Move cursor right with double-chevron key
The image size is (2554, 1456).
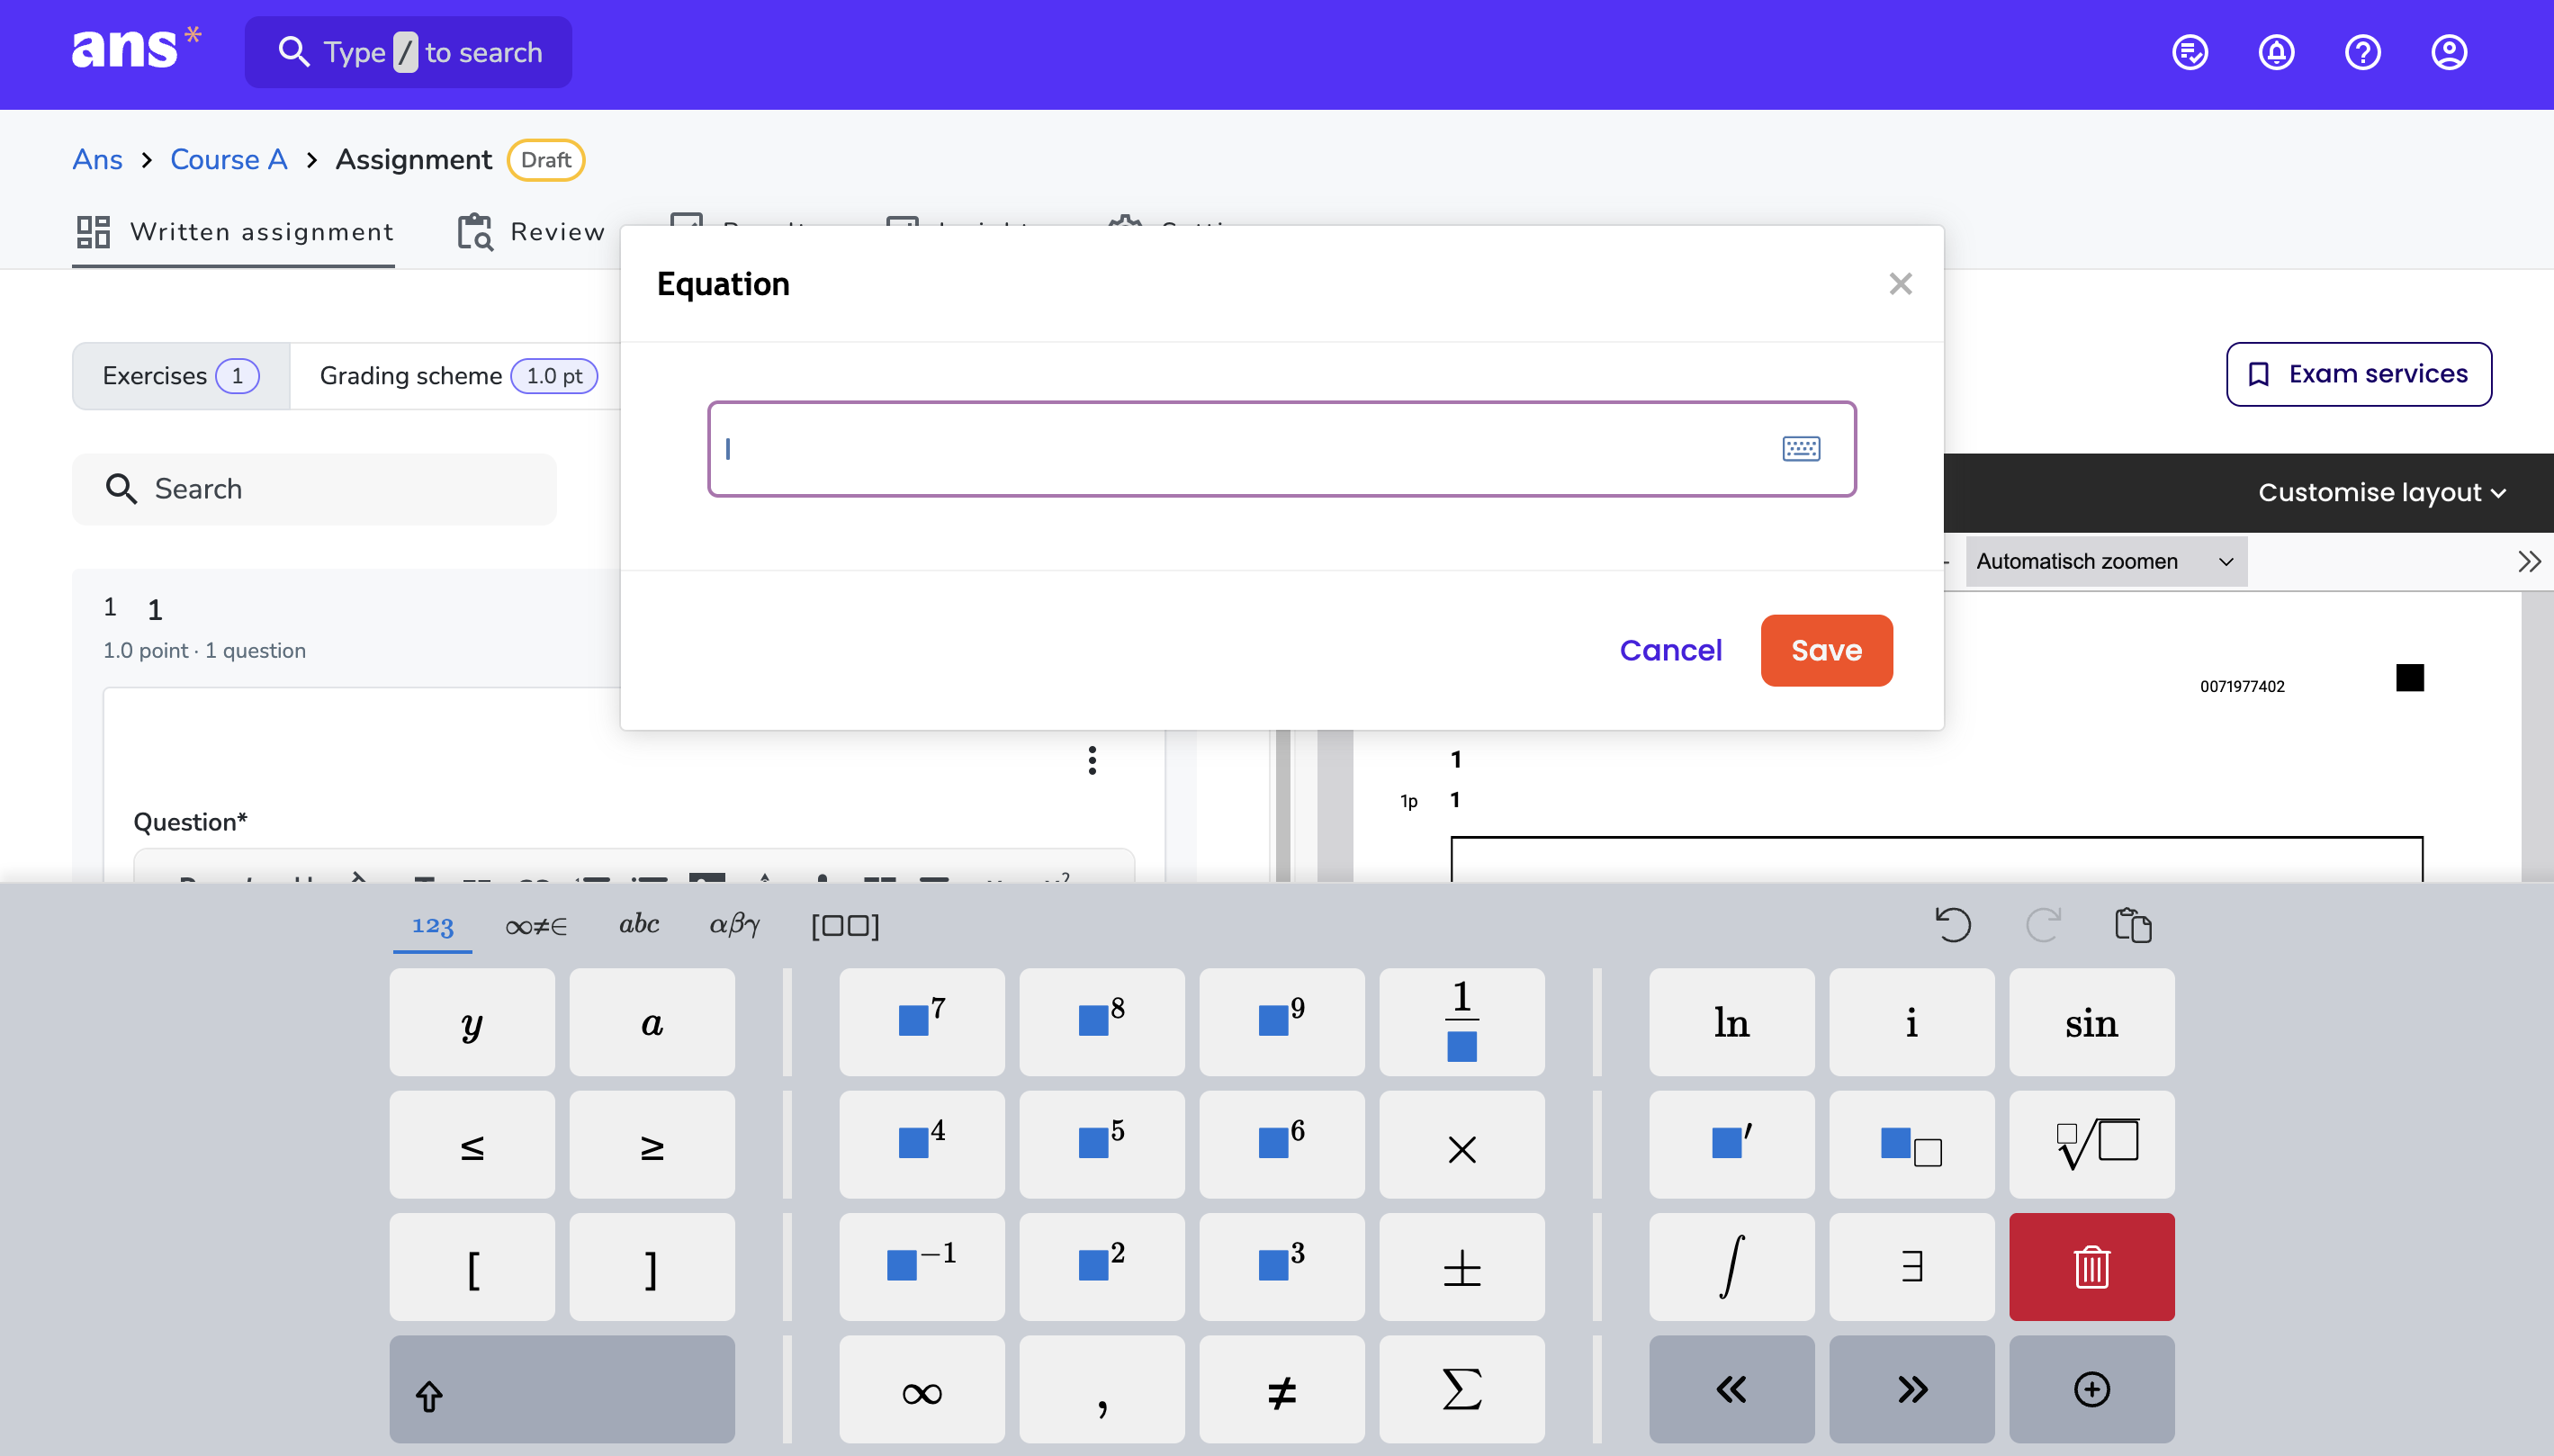(x=1912, y=1390)
